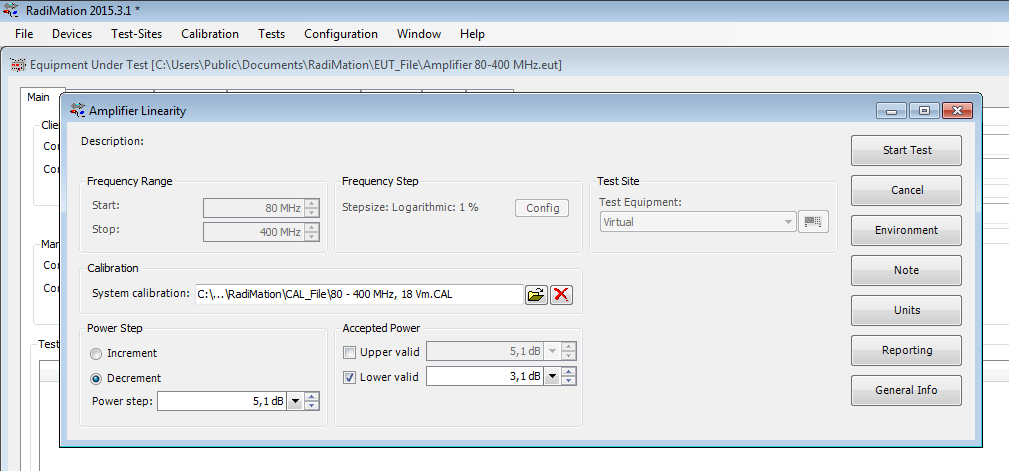Click RadiMation app icon in title bar

tap(10, 10)
